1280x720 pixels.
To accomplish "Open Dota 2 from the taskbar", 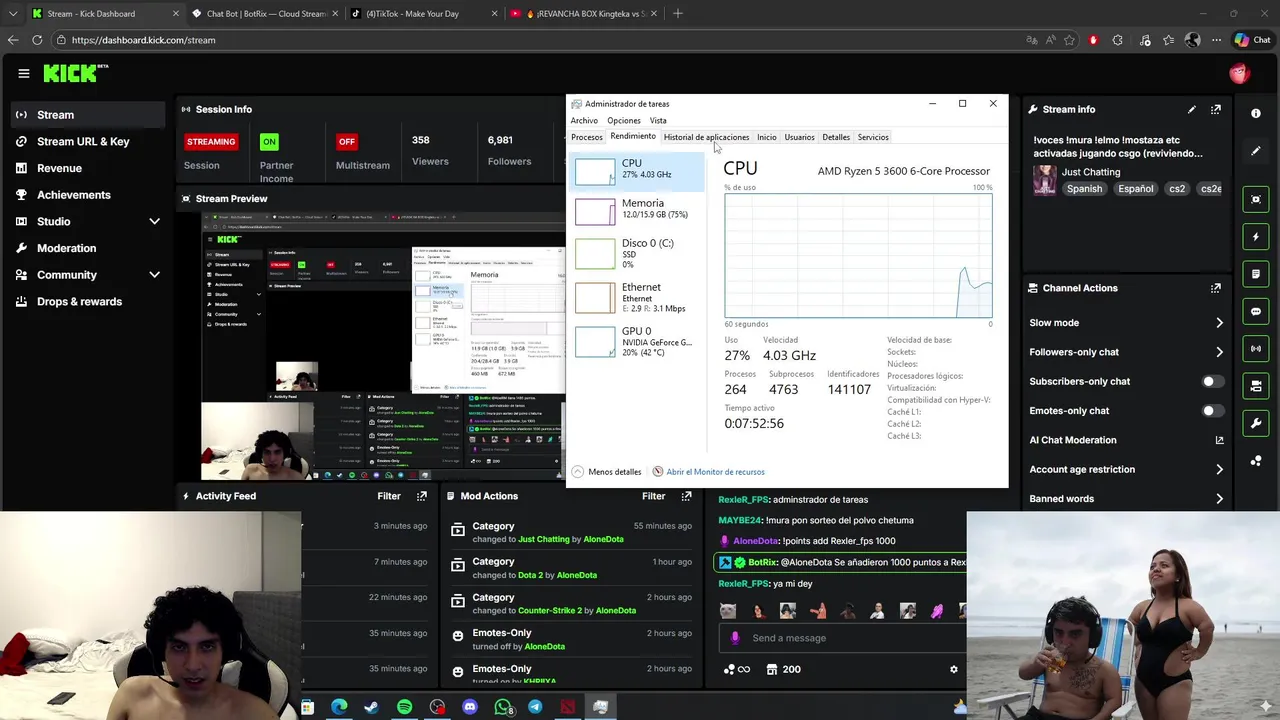I will tap(568, 707).
